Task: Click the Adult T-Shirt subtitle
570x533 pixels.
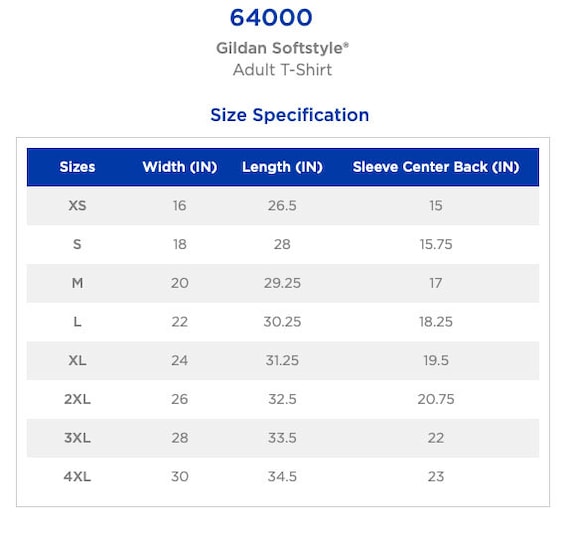Action: click(x=282, y=70)
